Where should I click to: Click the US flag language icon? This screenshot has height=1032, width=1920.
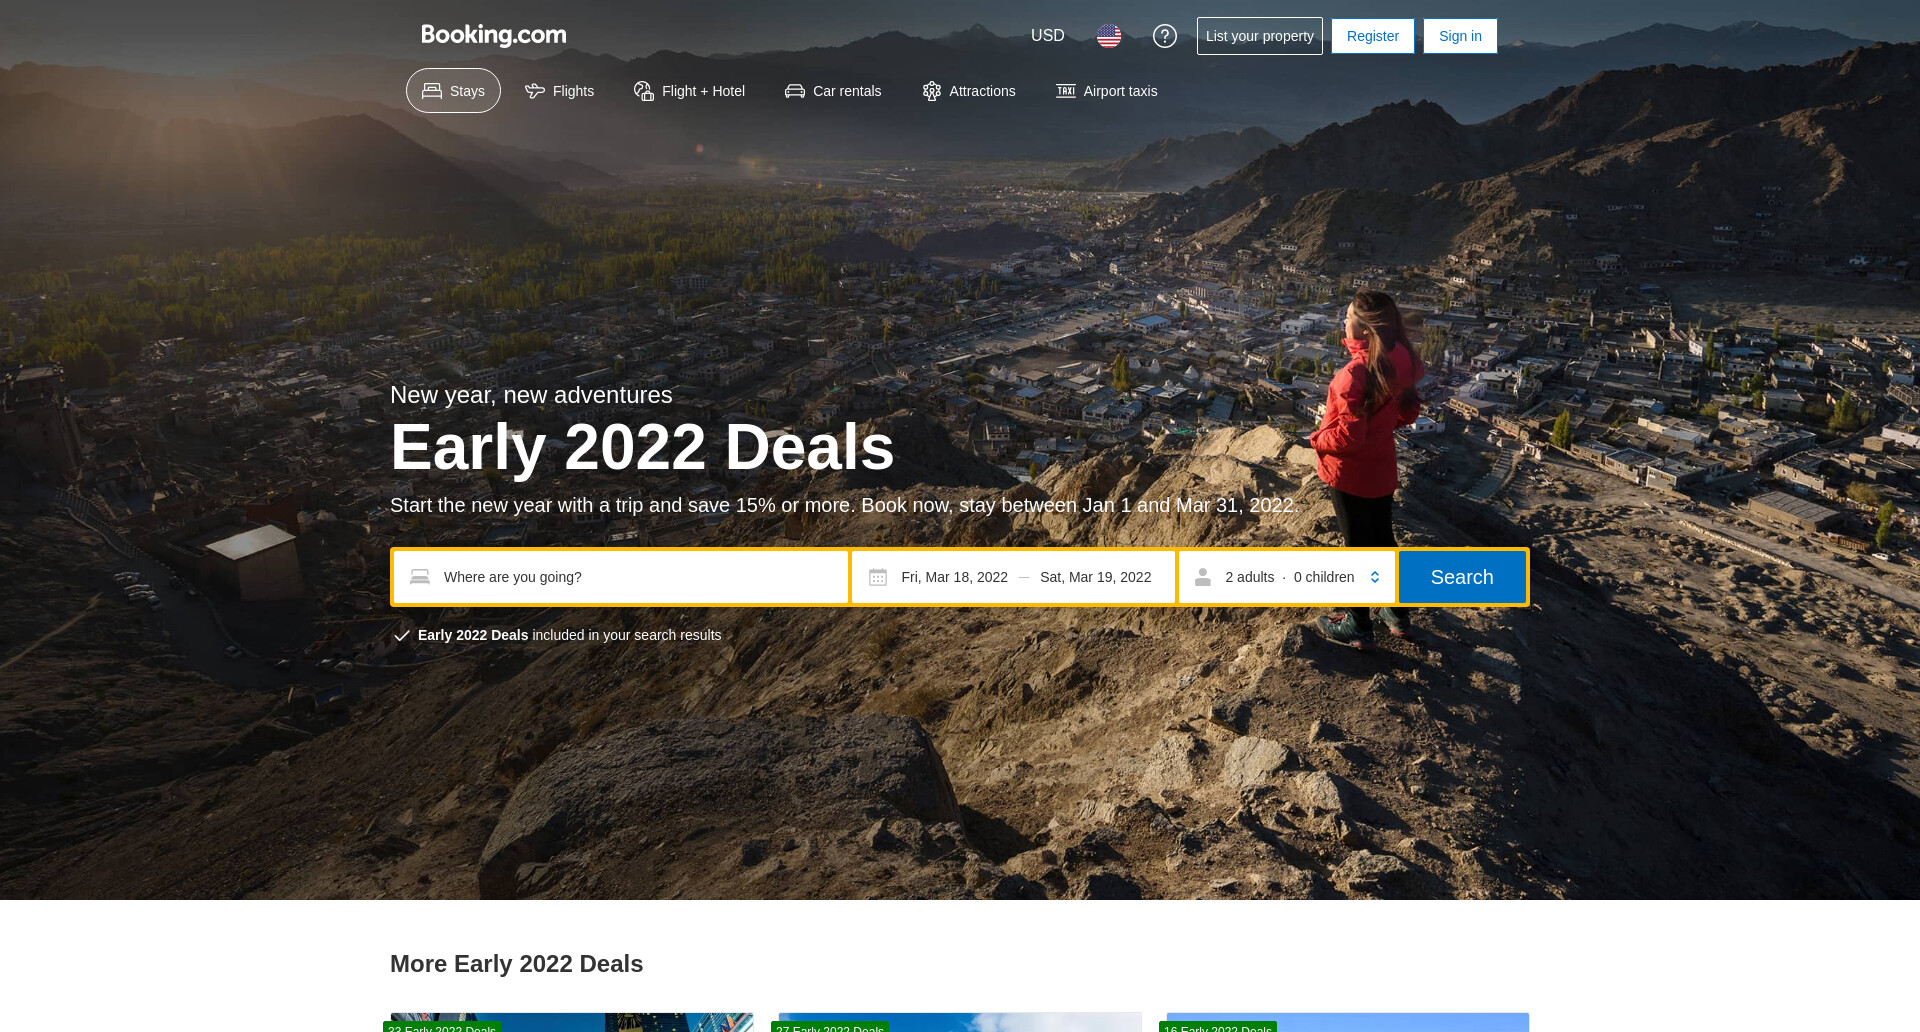1108,36
